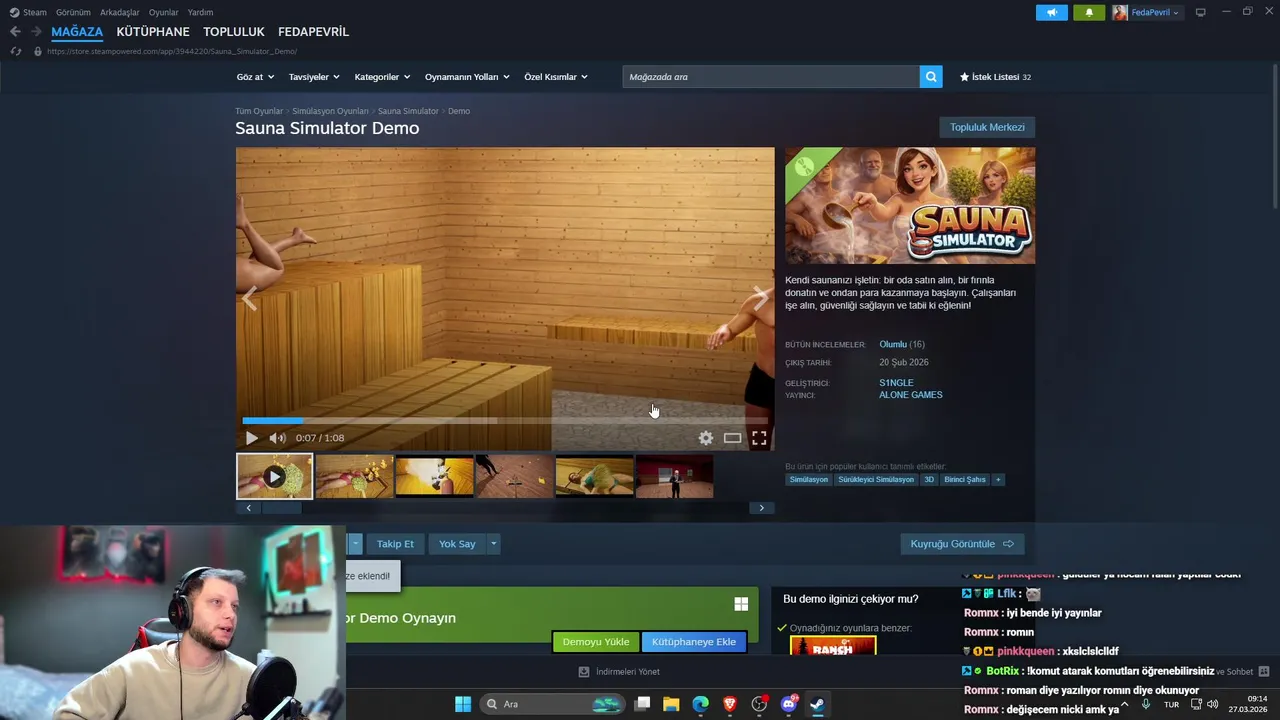Open the Kategoriler dropdown

point(382,77)
